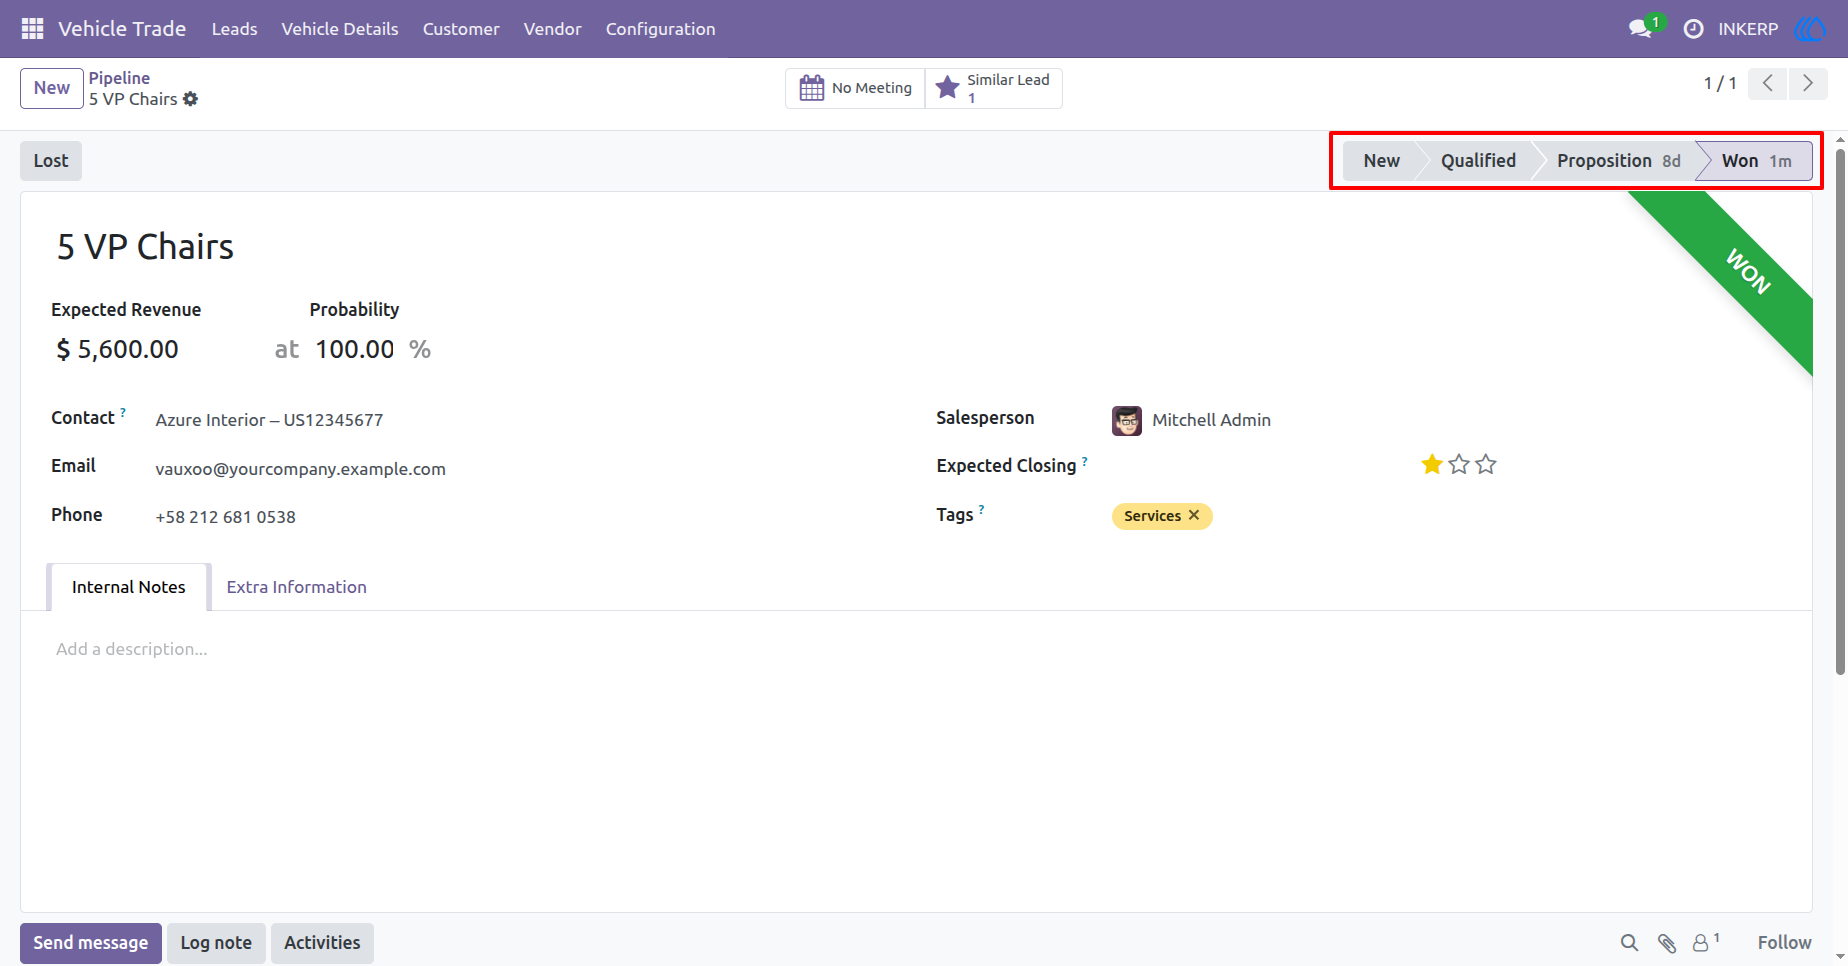Switch to the Extra Information tab
Viewport: 1848px width, 966px height.
pyautogui.click(x=296, y=587)
